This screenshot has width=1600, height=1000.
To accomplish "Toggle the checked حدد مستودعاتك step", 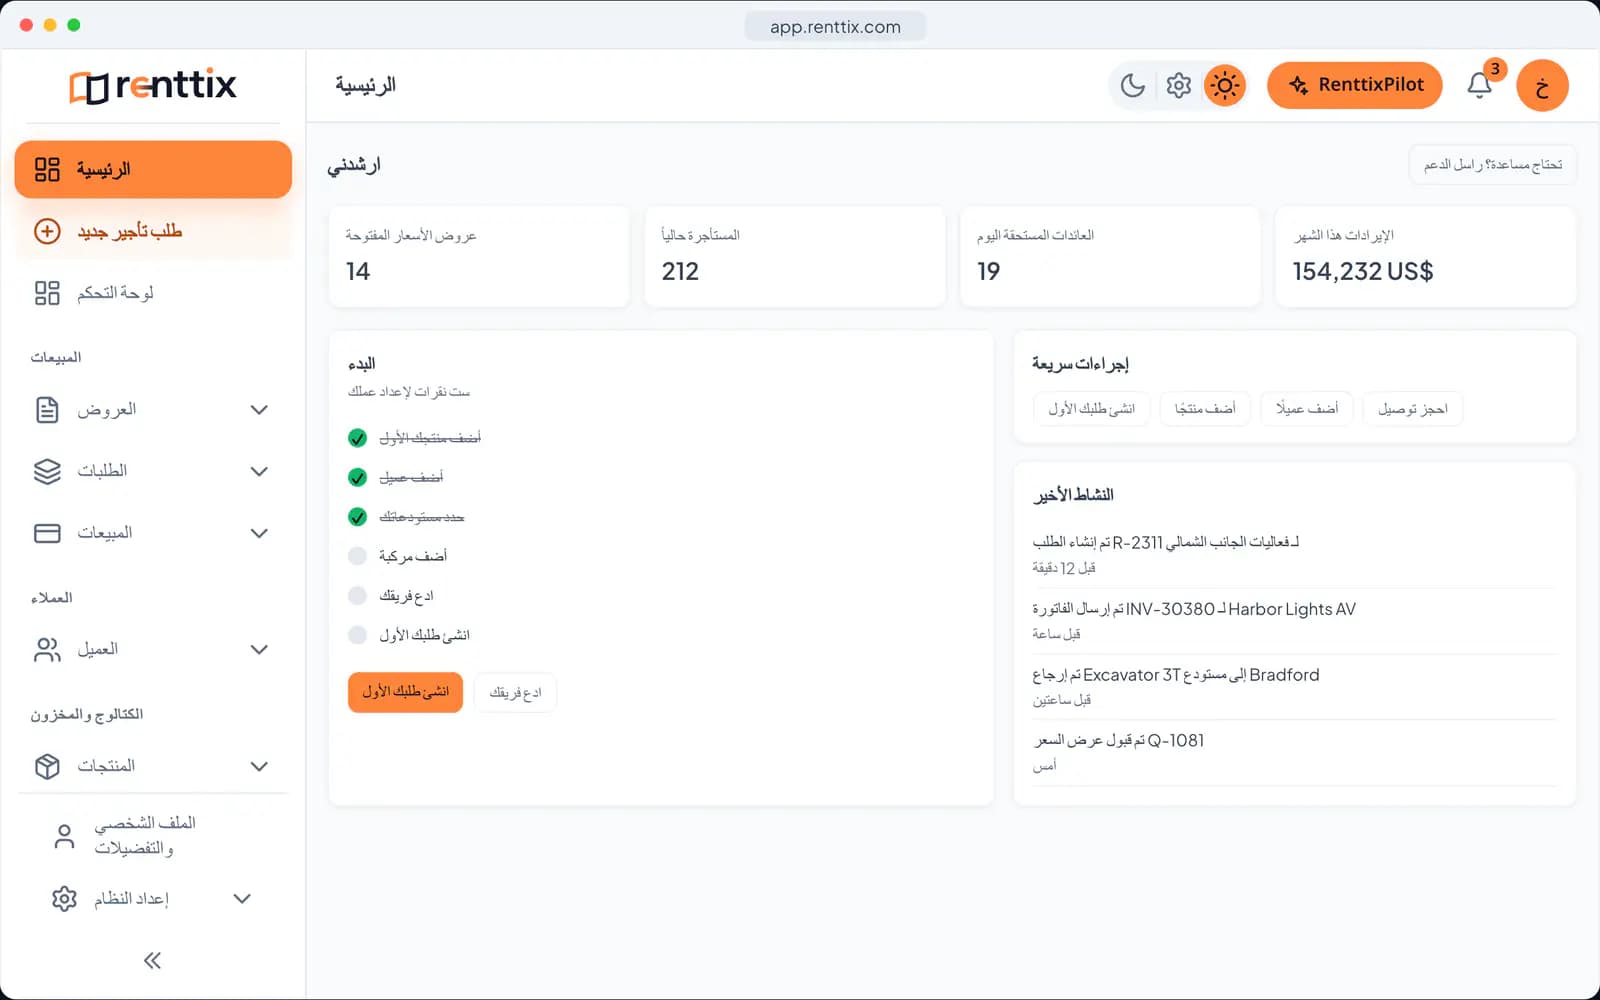I will [x=357, y=517].
